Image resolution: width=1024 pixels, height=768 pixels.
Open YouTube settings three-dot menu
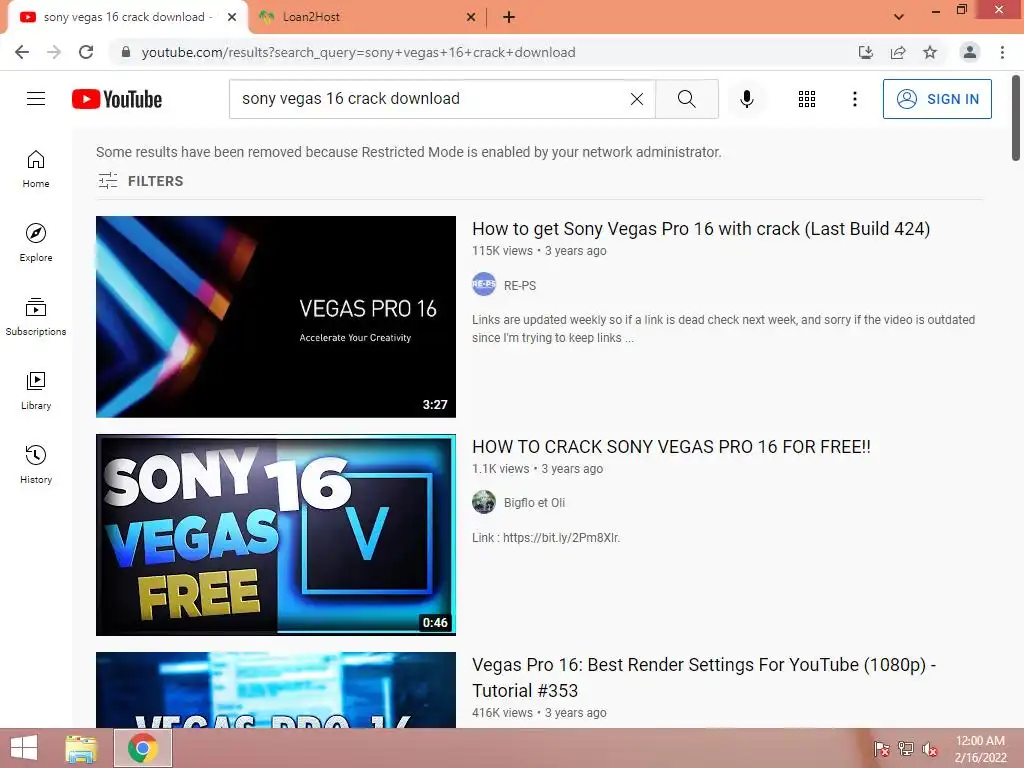pos(854,99)
